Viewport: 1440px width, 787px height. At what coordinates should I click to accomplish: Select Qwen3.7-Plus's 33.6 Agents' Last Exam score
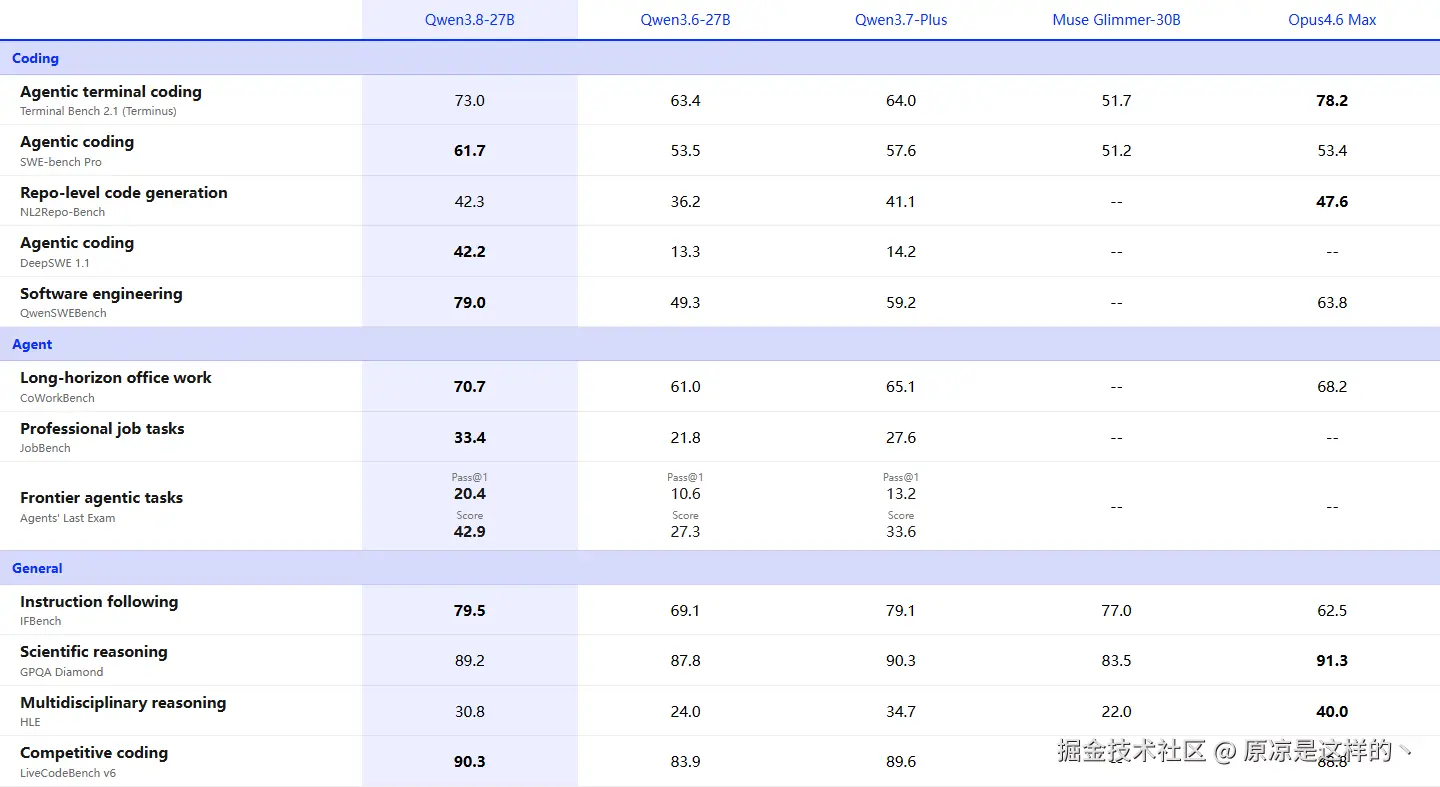click(x=901, y=532)
